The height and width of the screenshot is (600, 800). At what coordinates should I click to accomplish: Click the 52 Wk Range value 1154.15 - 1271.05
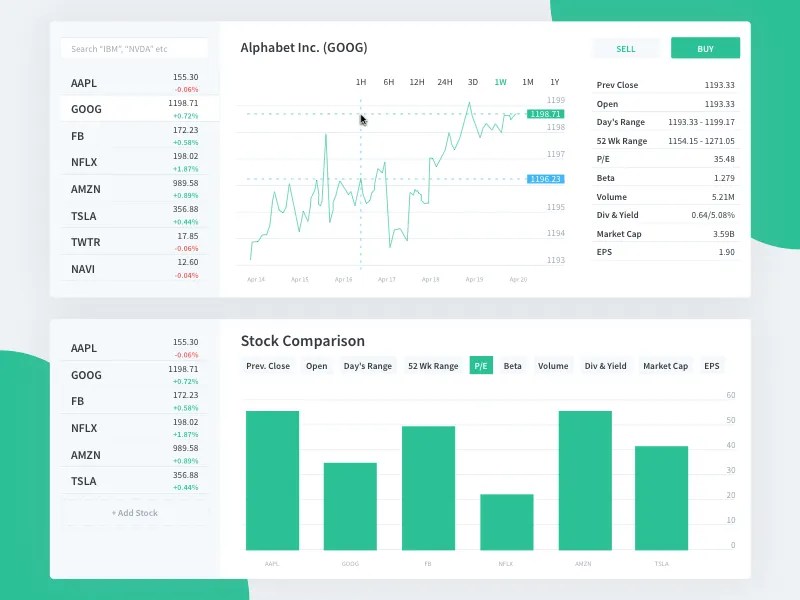(x=701, y=141)
